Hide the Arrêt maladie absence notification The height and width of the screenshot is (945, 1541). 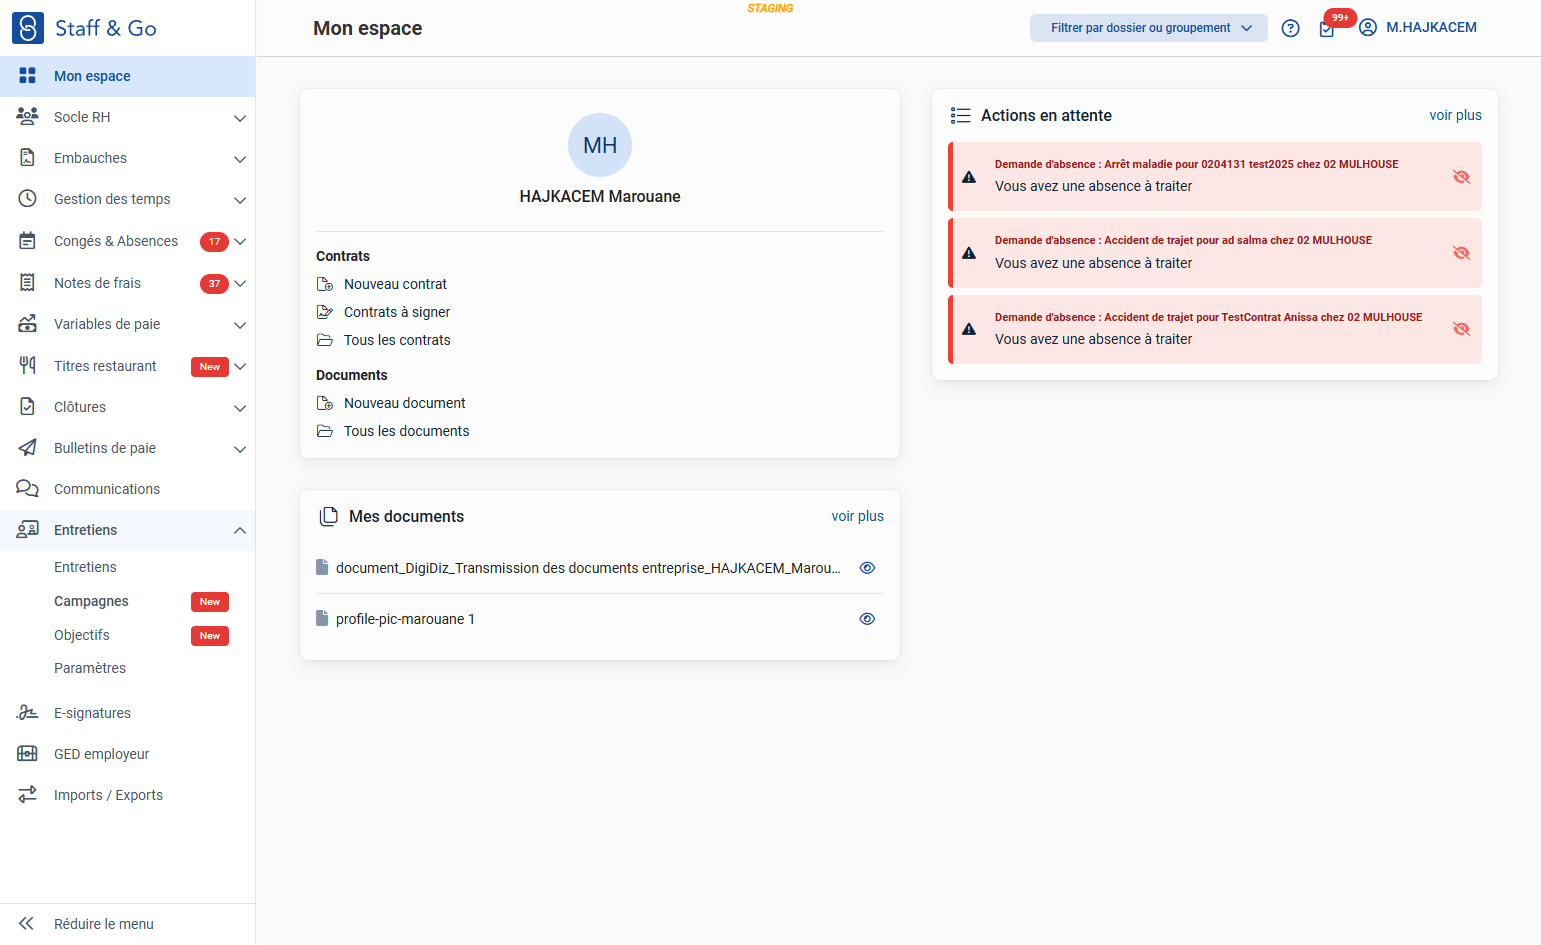tap(1461, 177)
